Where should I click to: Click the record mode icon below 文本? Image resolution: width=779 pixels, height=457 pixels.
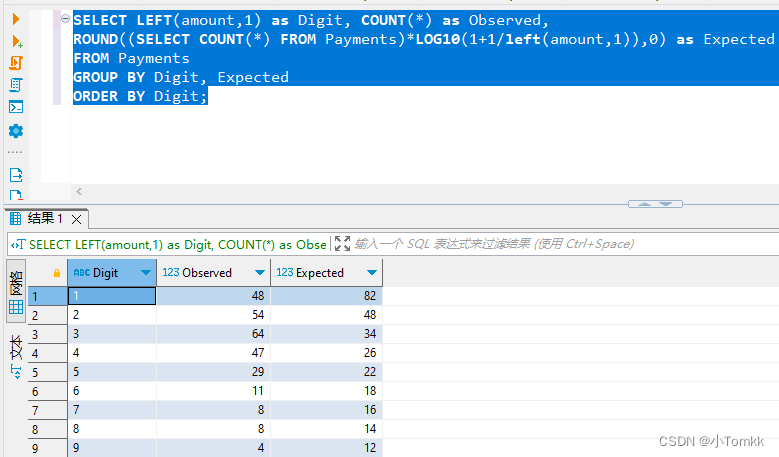coord(16,372)
